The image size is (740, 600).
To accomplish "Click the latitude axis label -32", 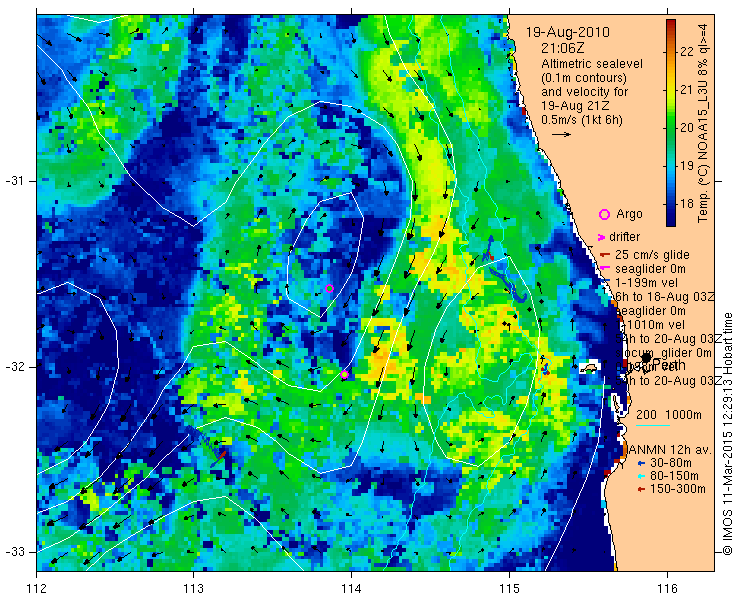I will (14, 367).
